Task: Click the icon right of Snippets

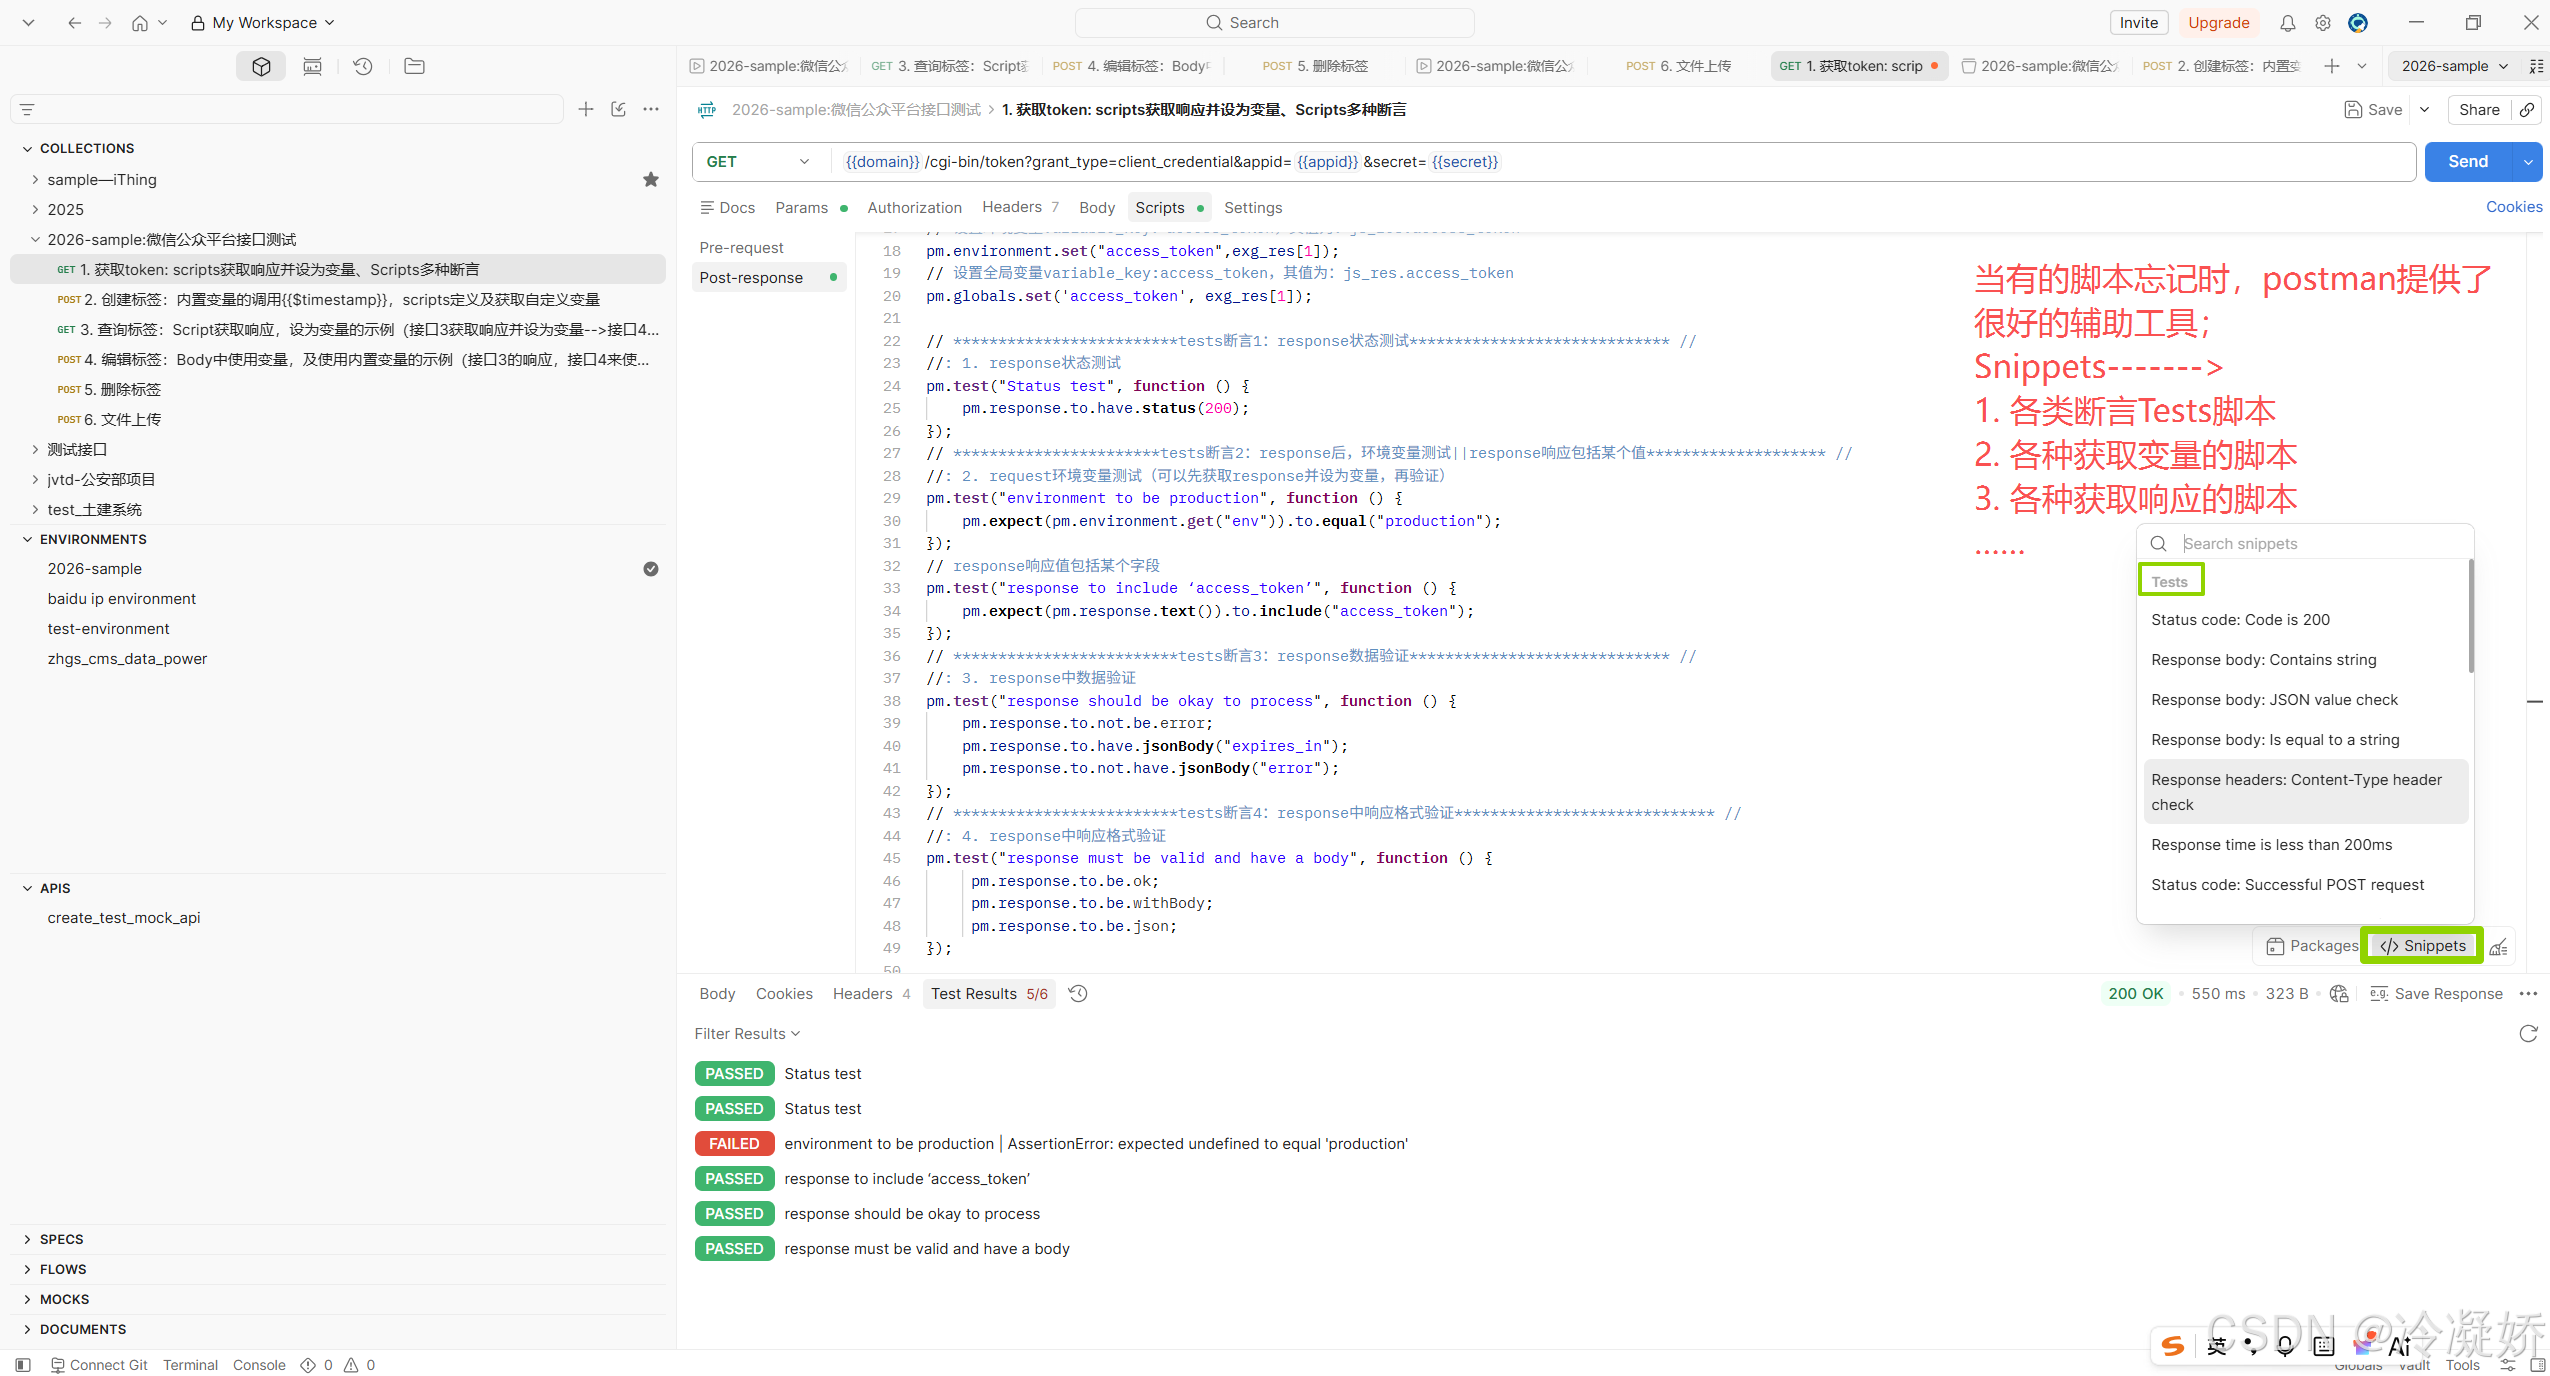Action: [2499, 947]
